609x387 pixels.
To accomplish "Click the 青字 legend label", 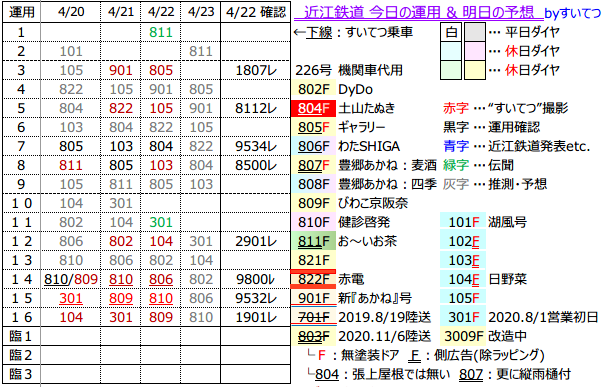I will pos(456,146).
